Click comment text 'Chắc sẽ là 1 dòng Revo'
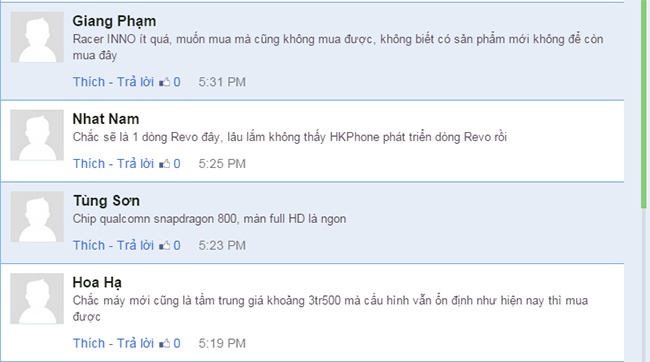 click(290, 137)
